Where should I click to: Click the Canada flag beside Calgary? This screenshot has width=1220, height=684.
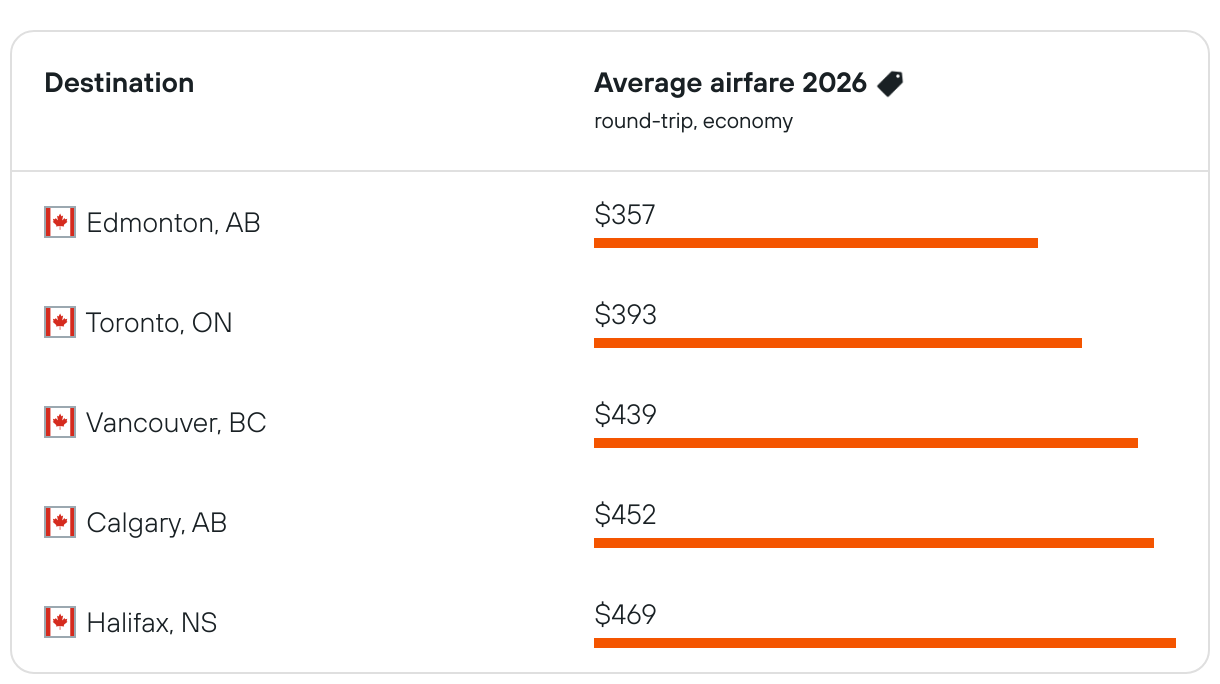[x=60, y=522]
